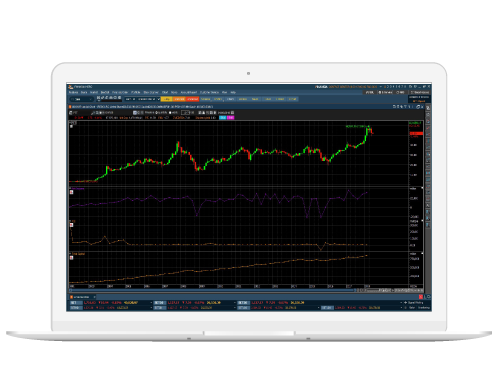
Task: Click the red icon at the ticker bar's right end
Action: [421, 297]
